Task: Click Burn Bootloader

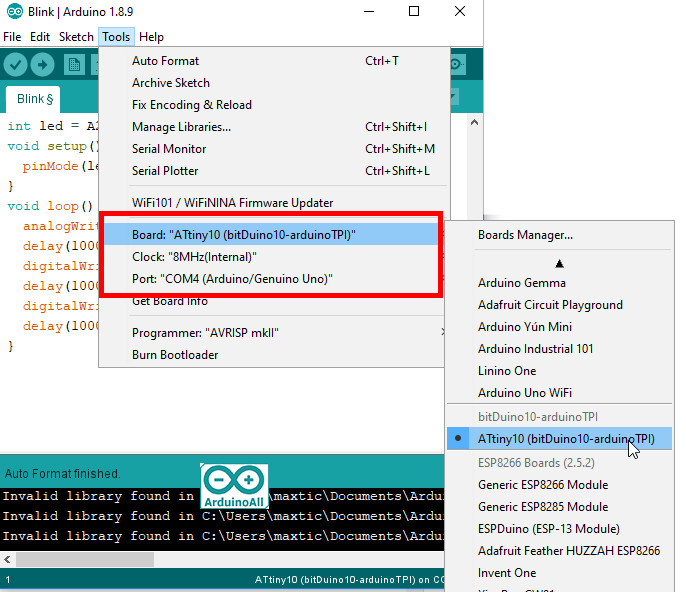Action: click(x=271, y=355)
